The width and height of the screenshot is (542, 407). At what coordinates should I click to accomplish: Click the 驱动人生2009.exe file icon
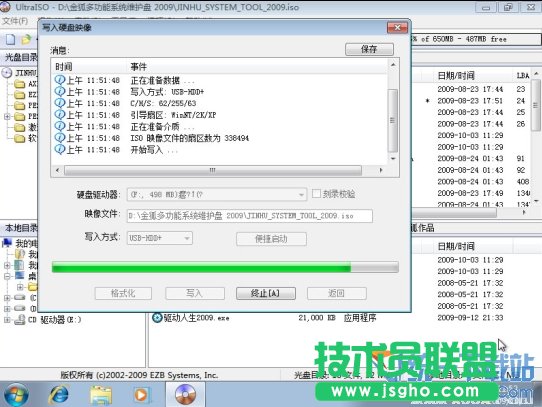157,317
